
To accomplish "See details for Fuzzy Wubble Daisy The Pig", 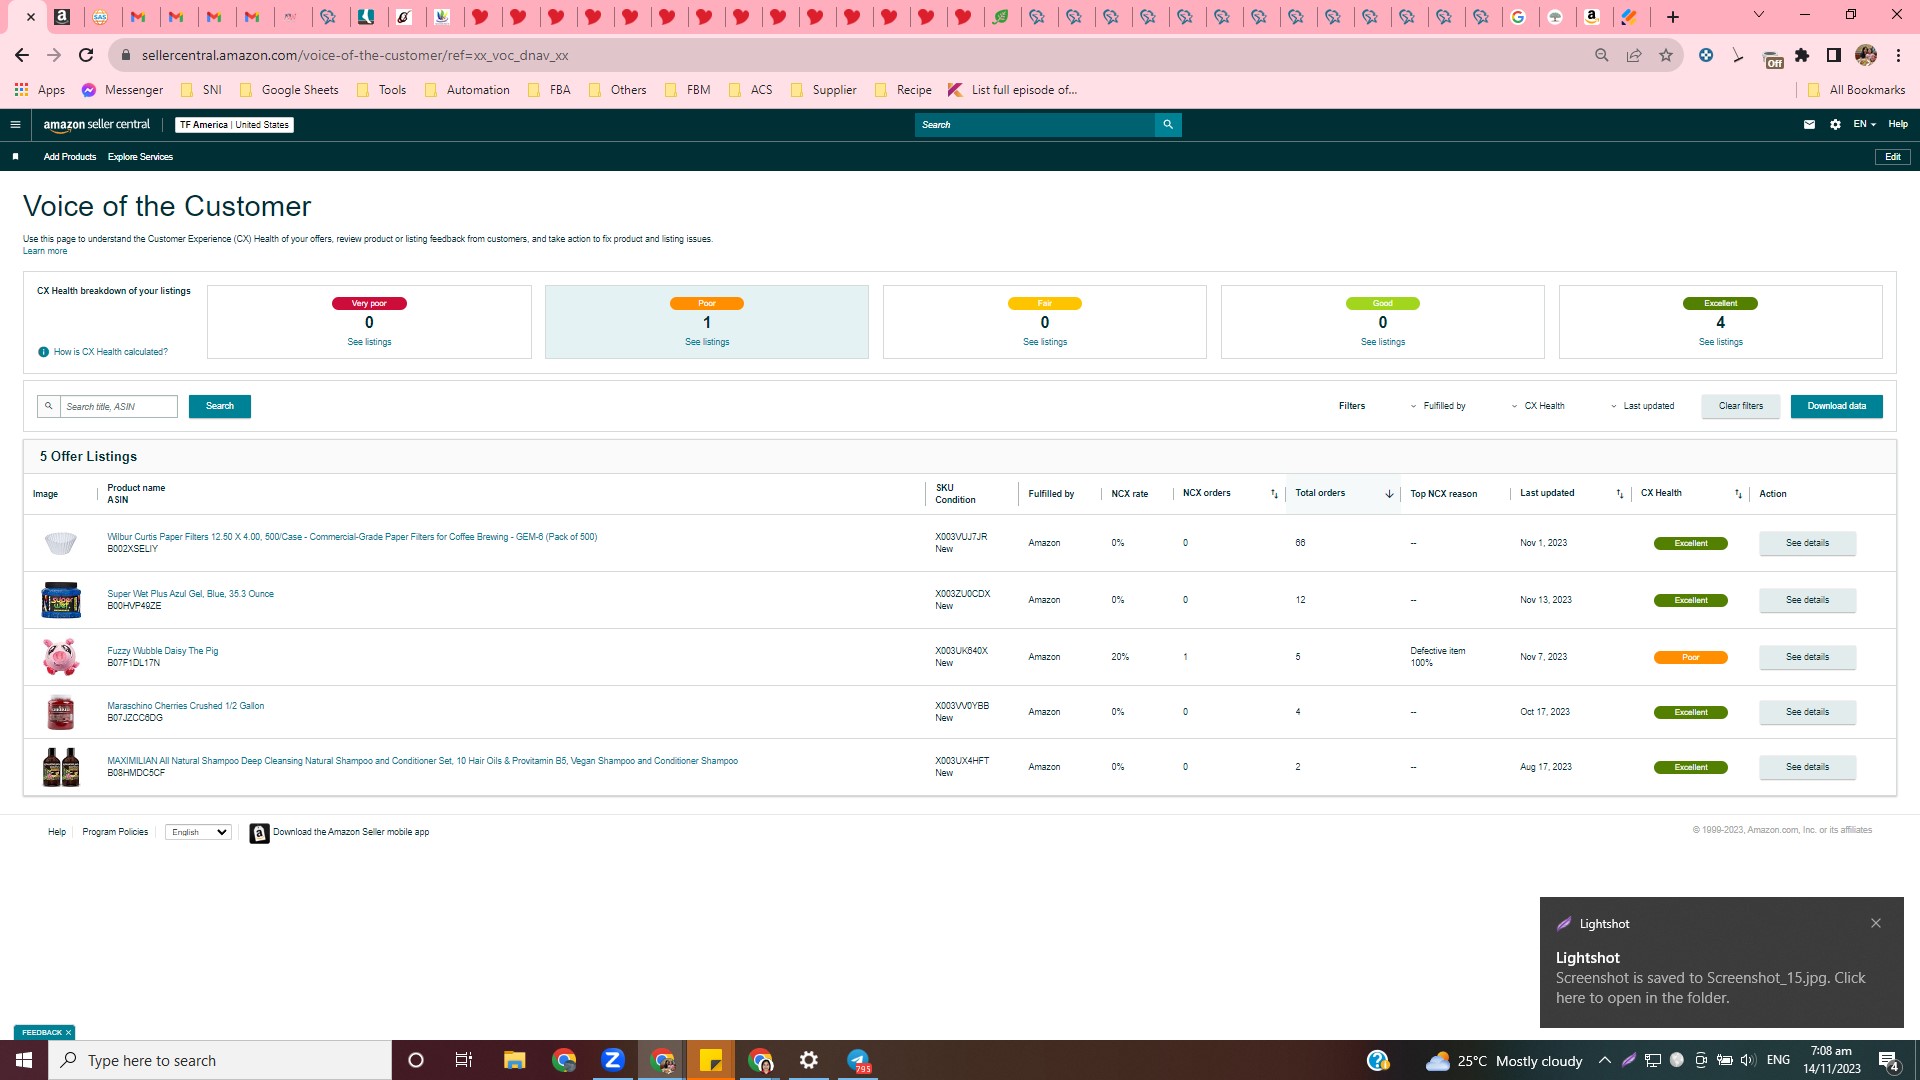I will tap(1808, 658).
